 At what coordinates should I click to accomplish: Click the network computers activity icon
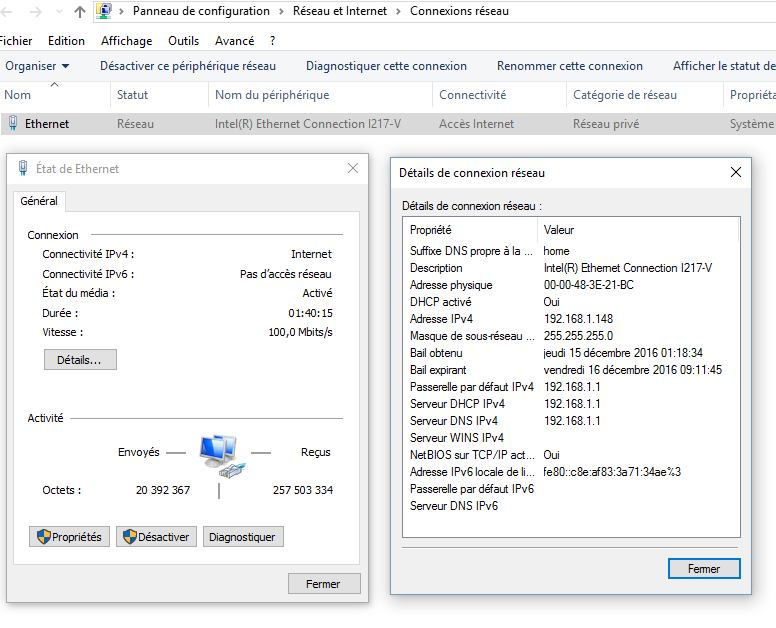[x=220, y=453]
